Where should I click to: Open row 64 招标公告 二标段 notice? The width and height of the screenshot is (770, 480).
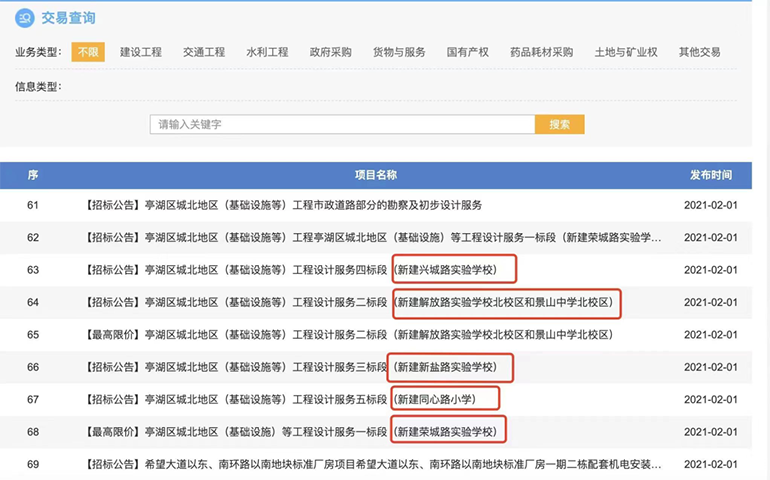[349, 303]
